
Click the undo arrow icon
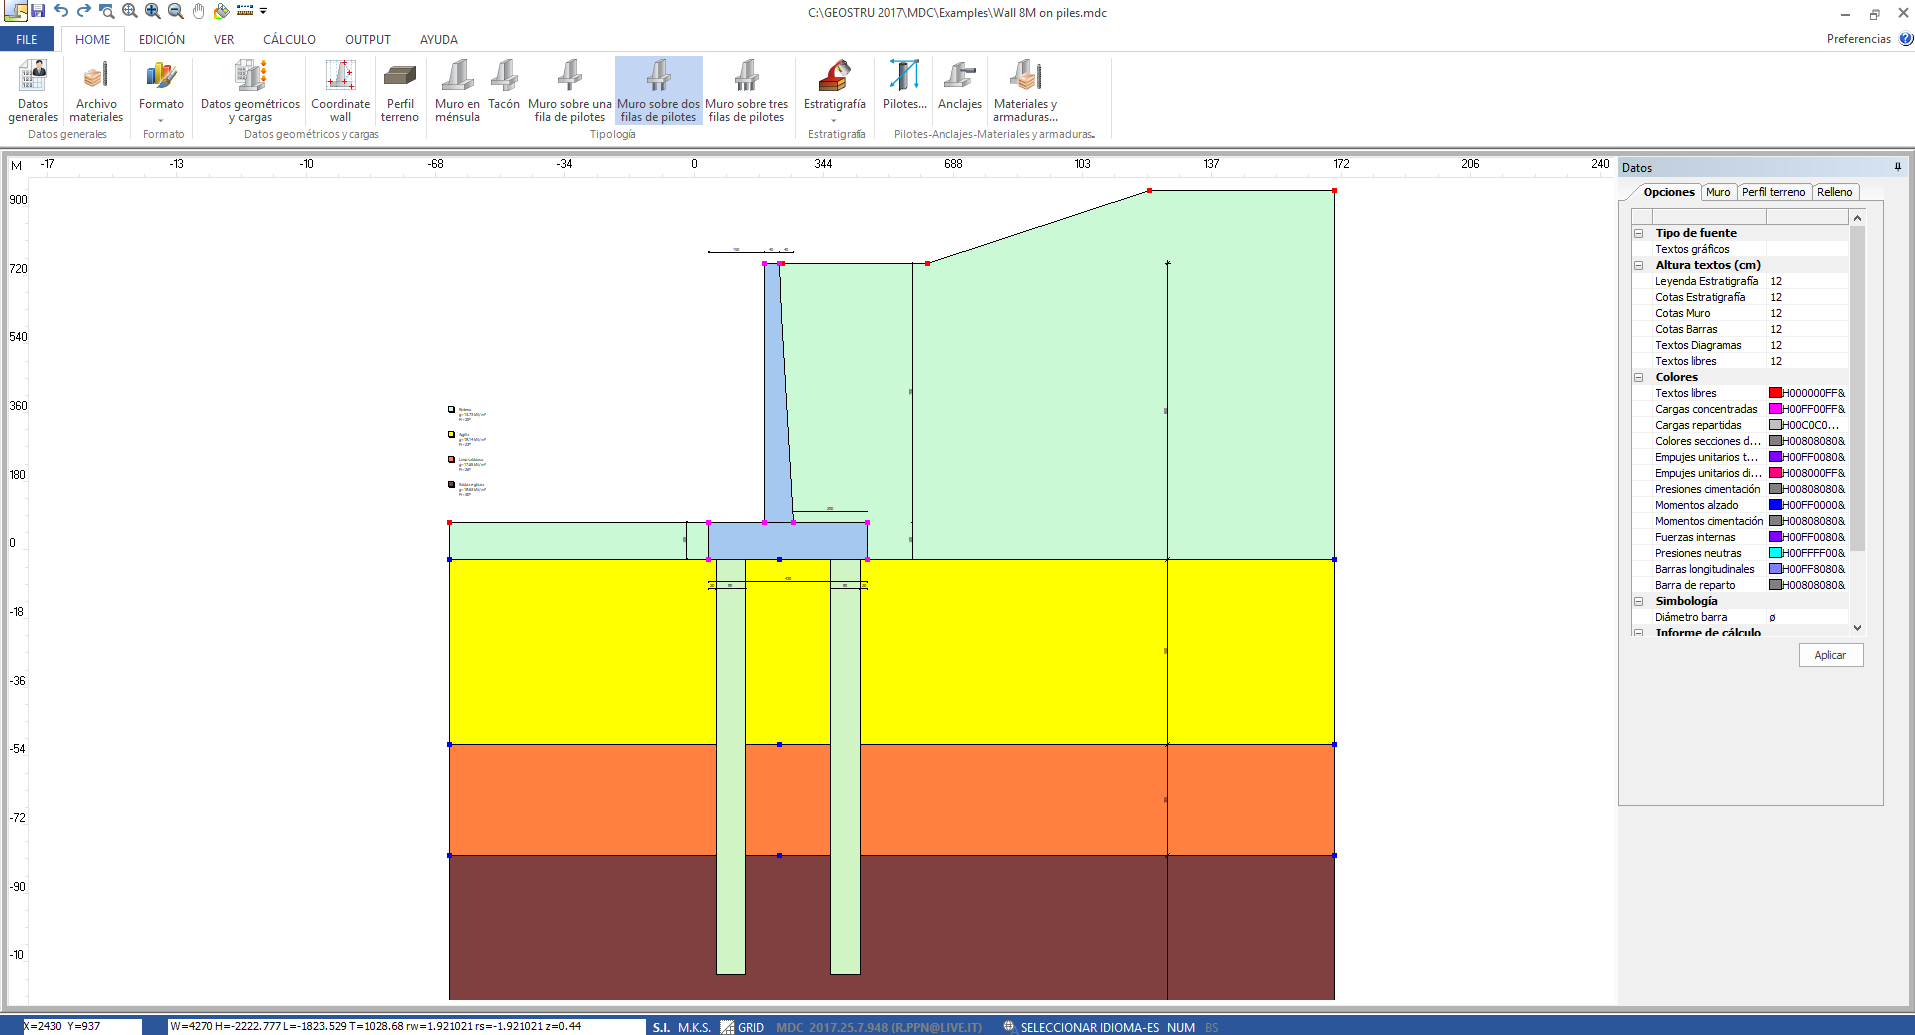coord(61,11)
